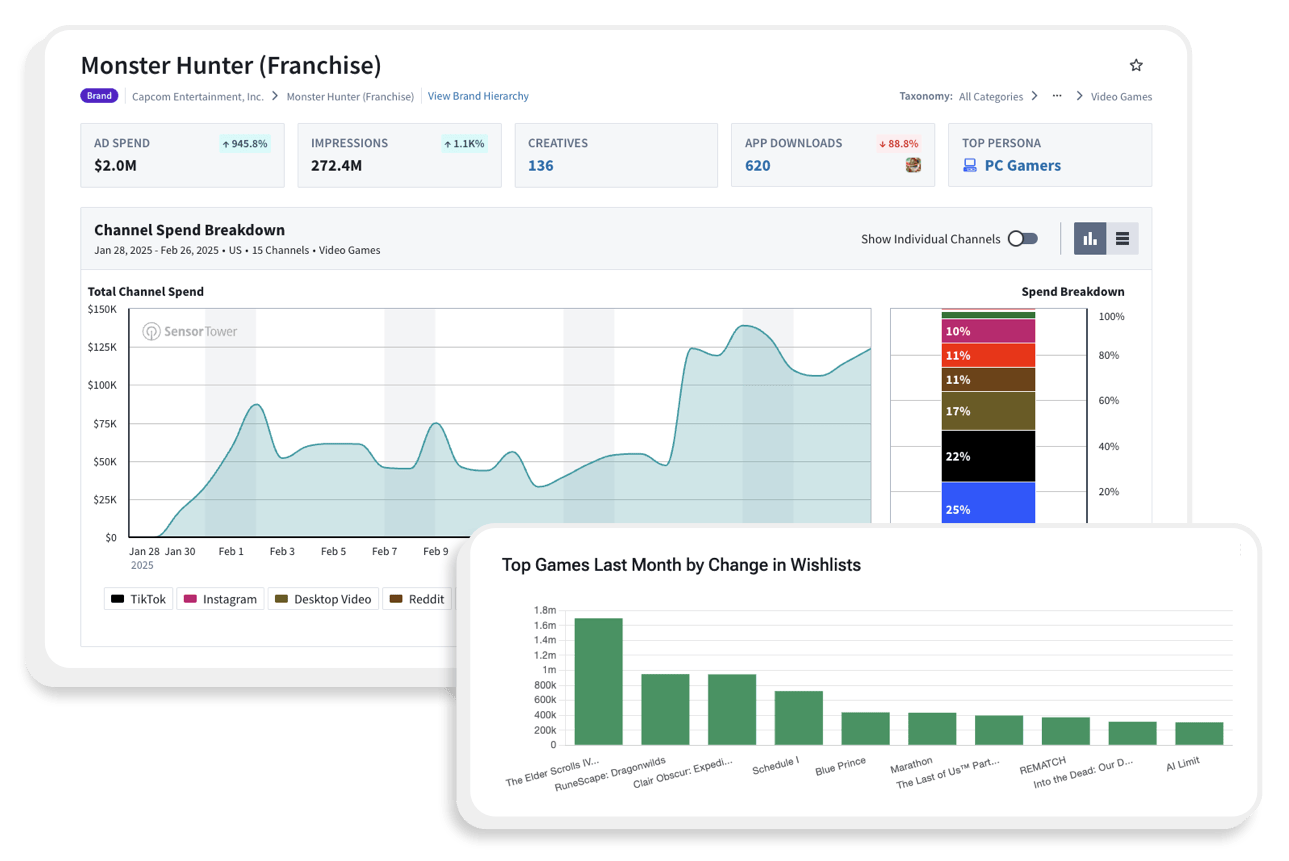1289x861 pixels.
Task: Expand the taxonomy ellipsis breadcrumb
Action: (x=1057, y=96)
